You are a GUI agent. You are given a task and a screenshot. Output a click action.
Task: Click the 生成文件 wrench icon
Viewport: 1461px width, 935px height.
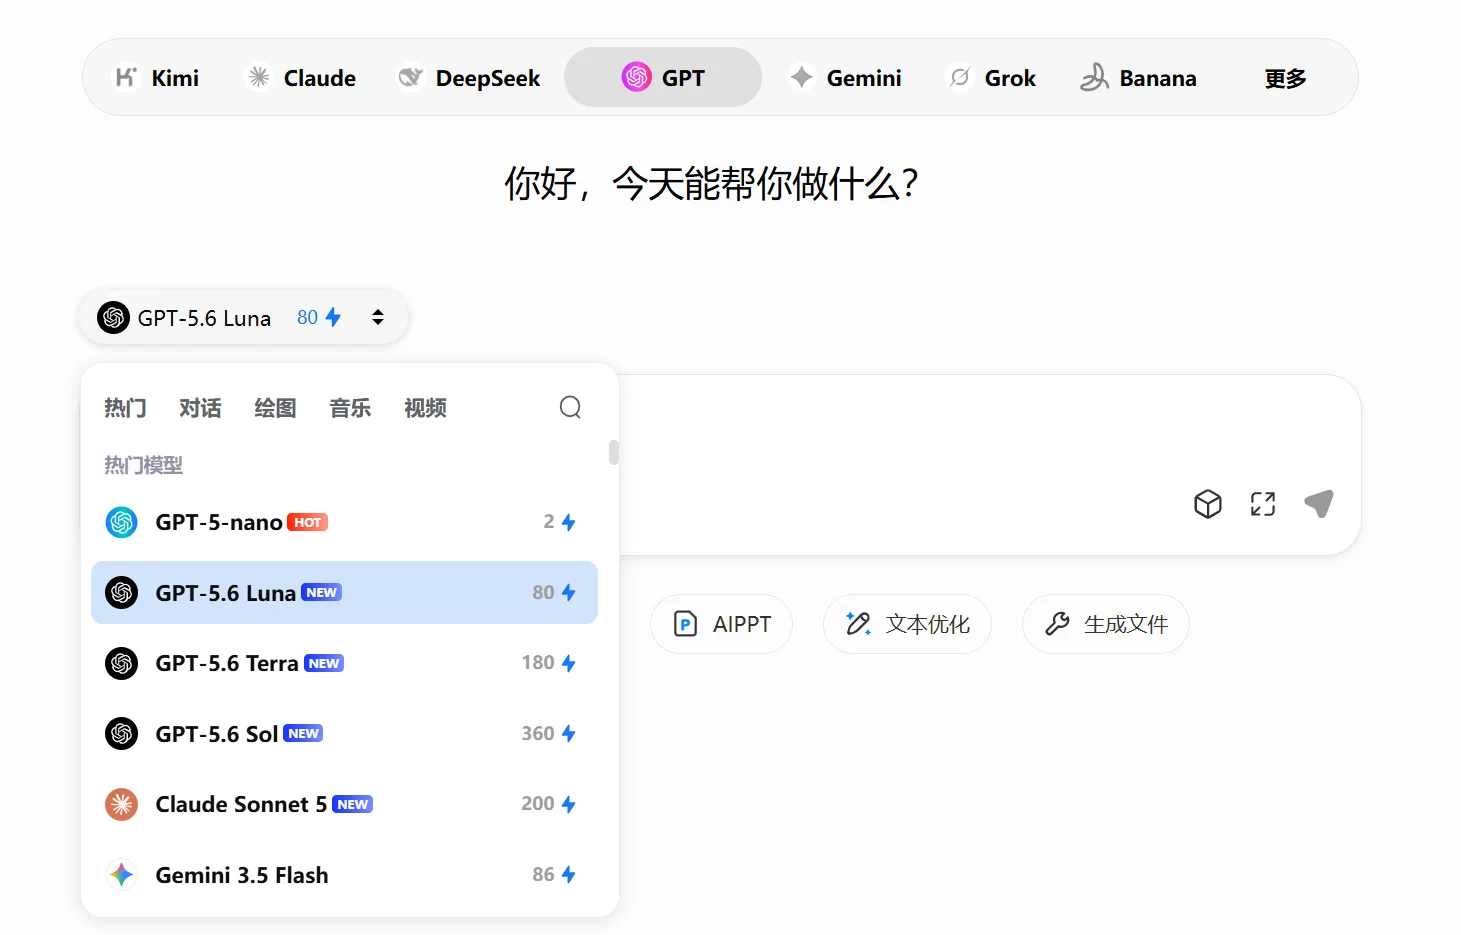click(1057, 624)
